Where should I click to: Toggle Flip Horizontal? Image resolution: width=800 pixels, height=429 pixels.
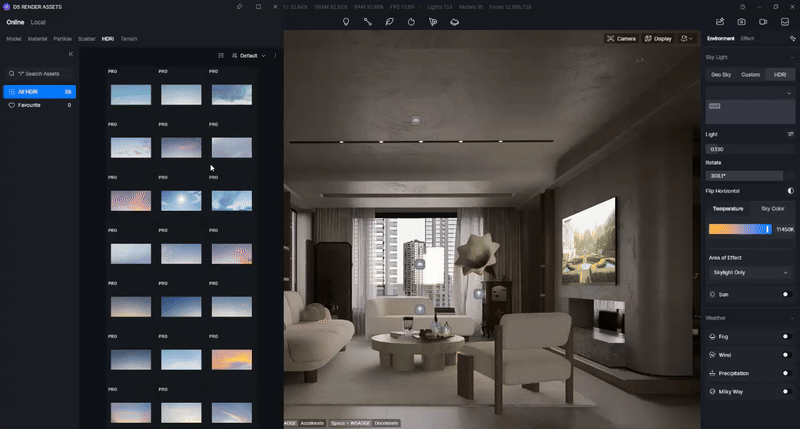(790, 191)
